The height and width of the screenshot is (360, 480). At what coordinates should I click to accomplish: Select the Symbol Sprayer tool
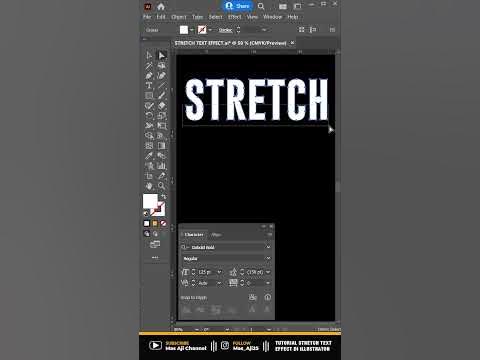point(149,166)
